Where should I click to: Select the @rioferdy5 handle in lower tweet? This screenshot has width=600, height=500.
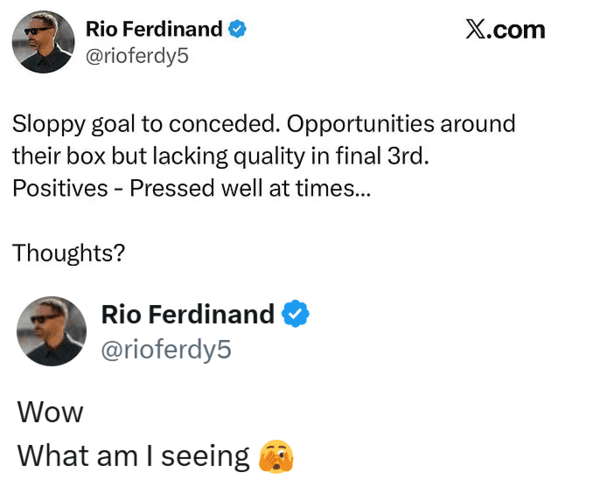click(x=166, y=348)
